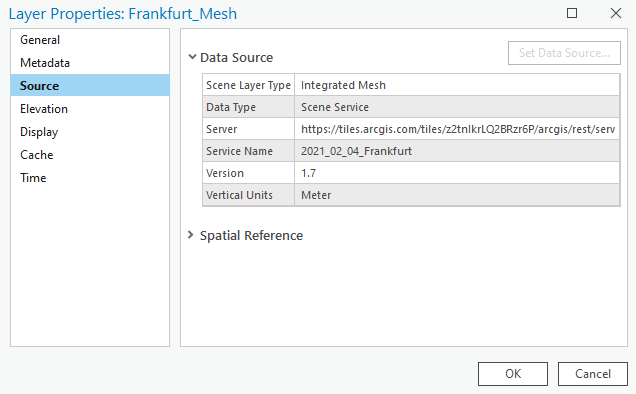The width and height of the screenshot is (636, 394).
Task: Dismiss dialog with Cancel button
Action: (593, 374)
